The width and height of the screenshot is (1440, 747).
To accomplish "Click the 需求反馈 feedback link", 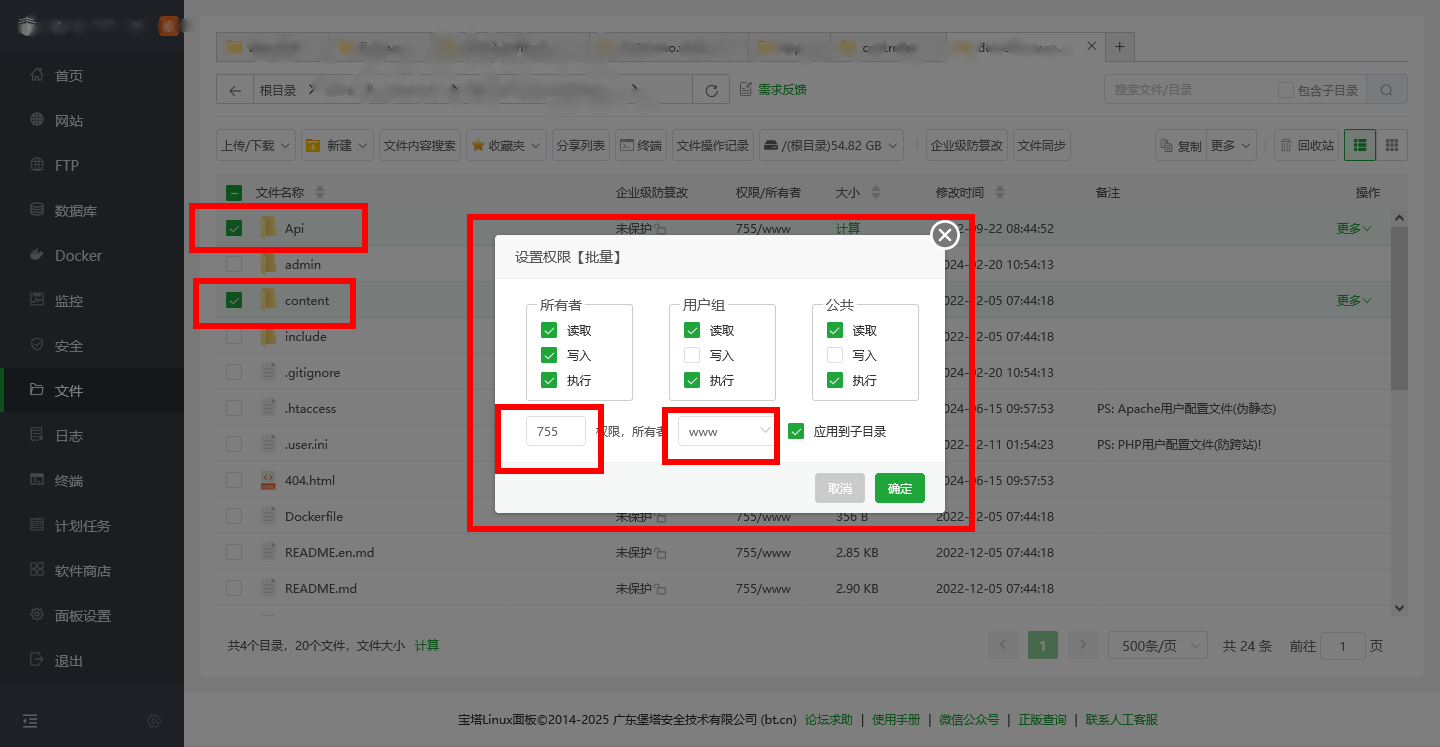I will click(x=773, y=90).
